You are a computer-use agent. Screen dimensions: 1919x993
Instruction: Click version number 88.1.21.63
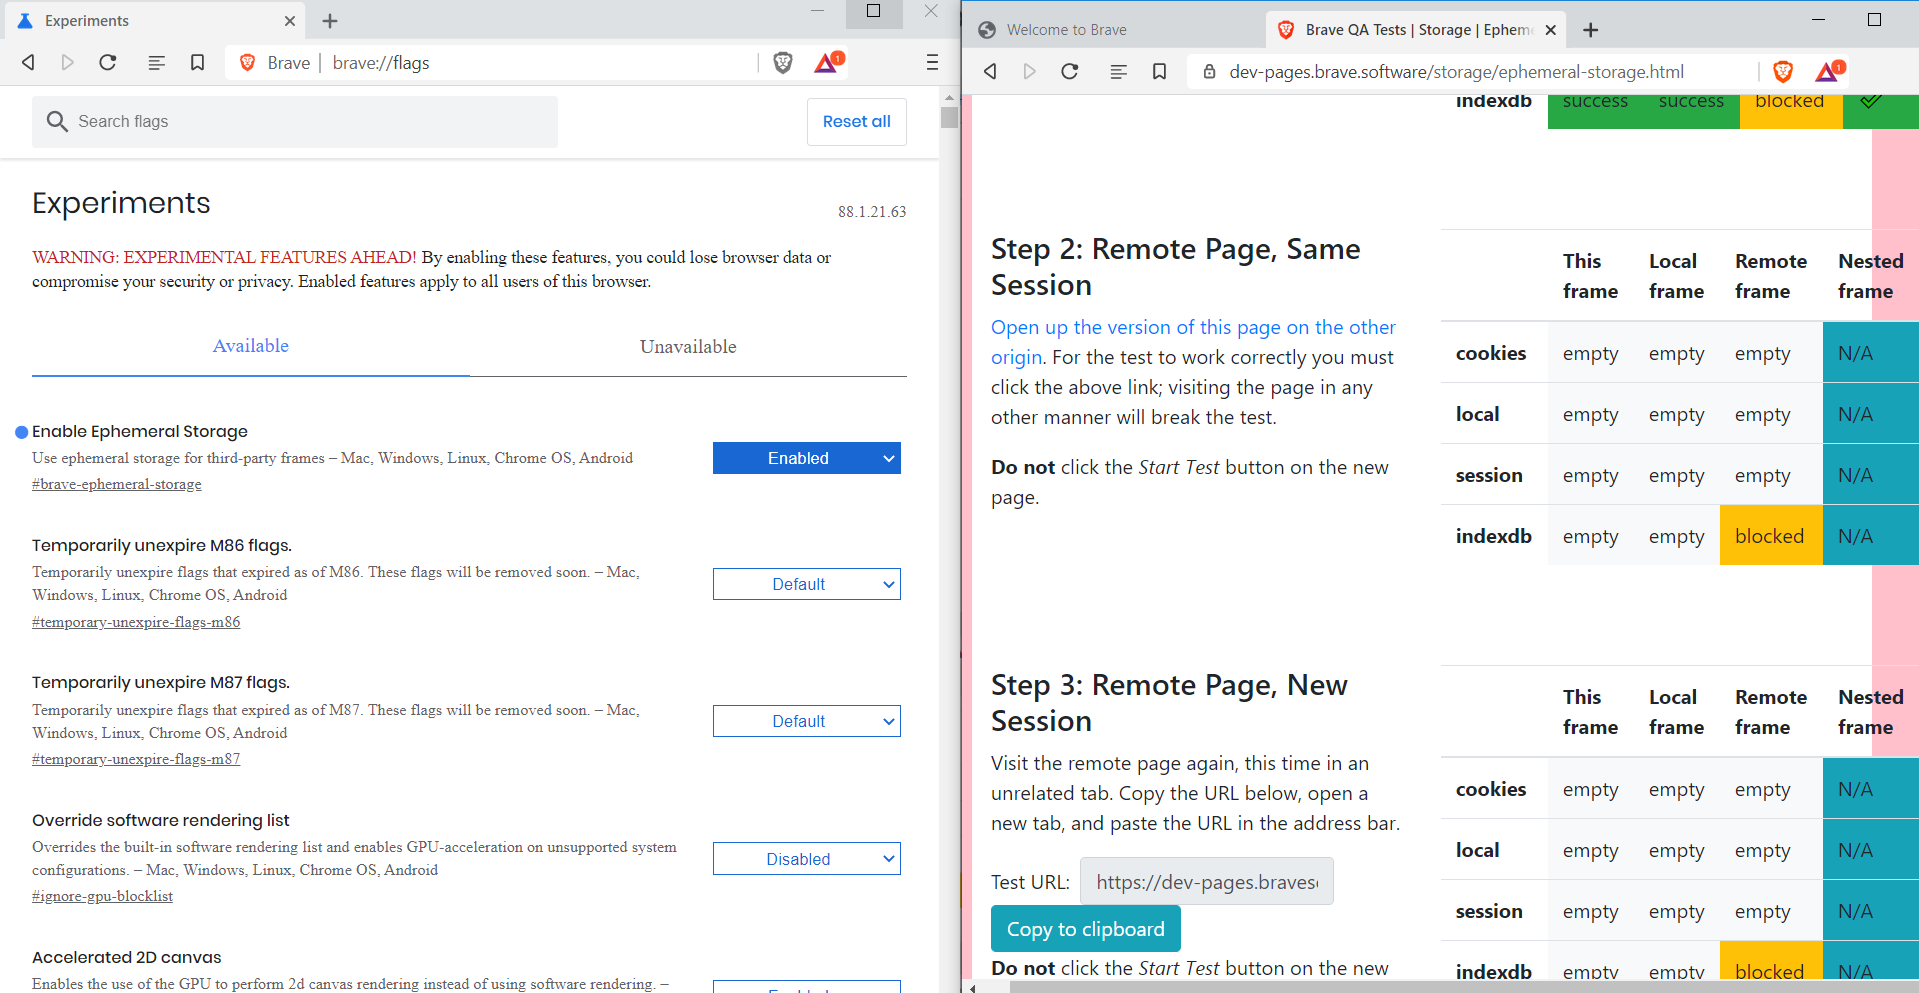(872, 212)
